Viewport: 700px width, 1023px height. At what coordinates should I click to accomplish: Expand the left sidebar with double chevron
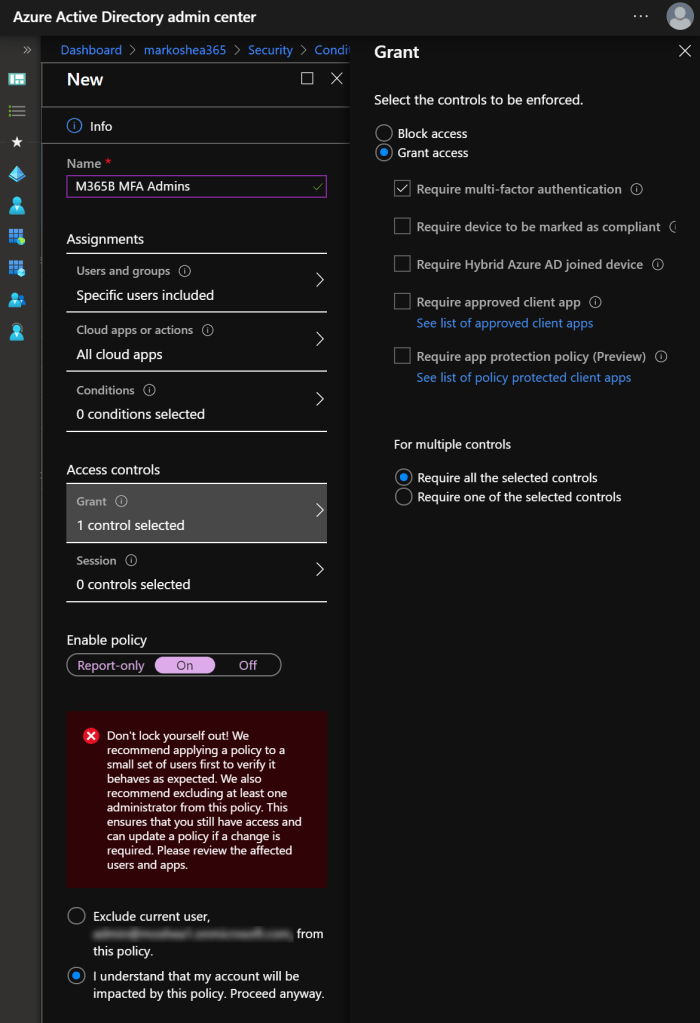tap(27, 50)
